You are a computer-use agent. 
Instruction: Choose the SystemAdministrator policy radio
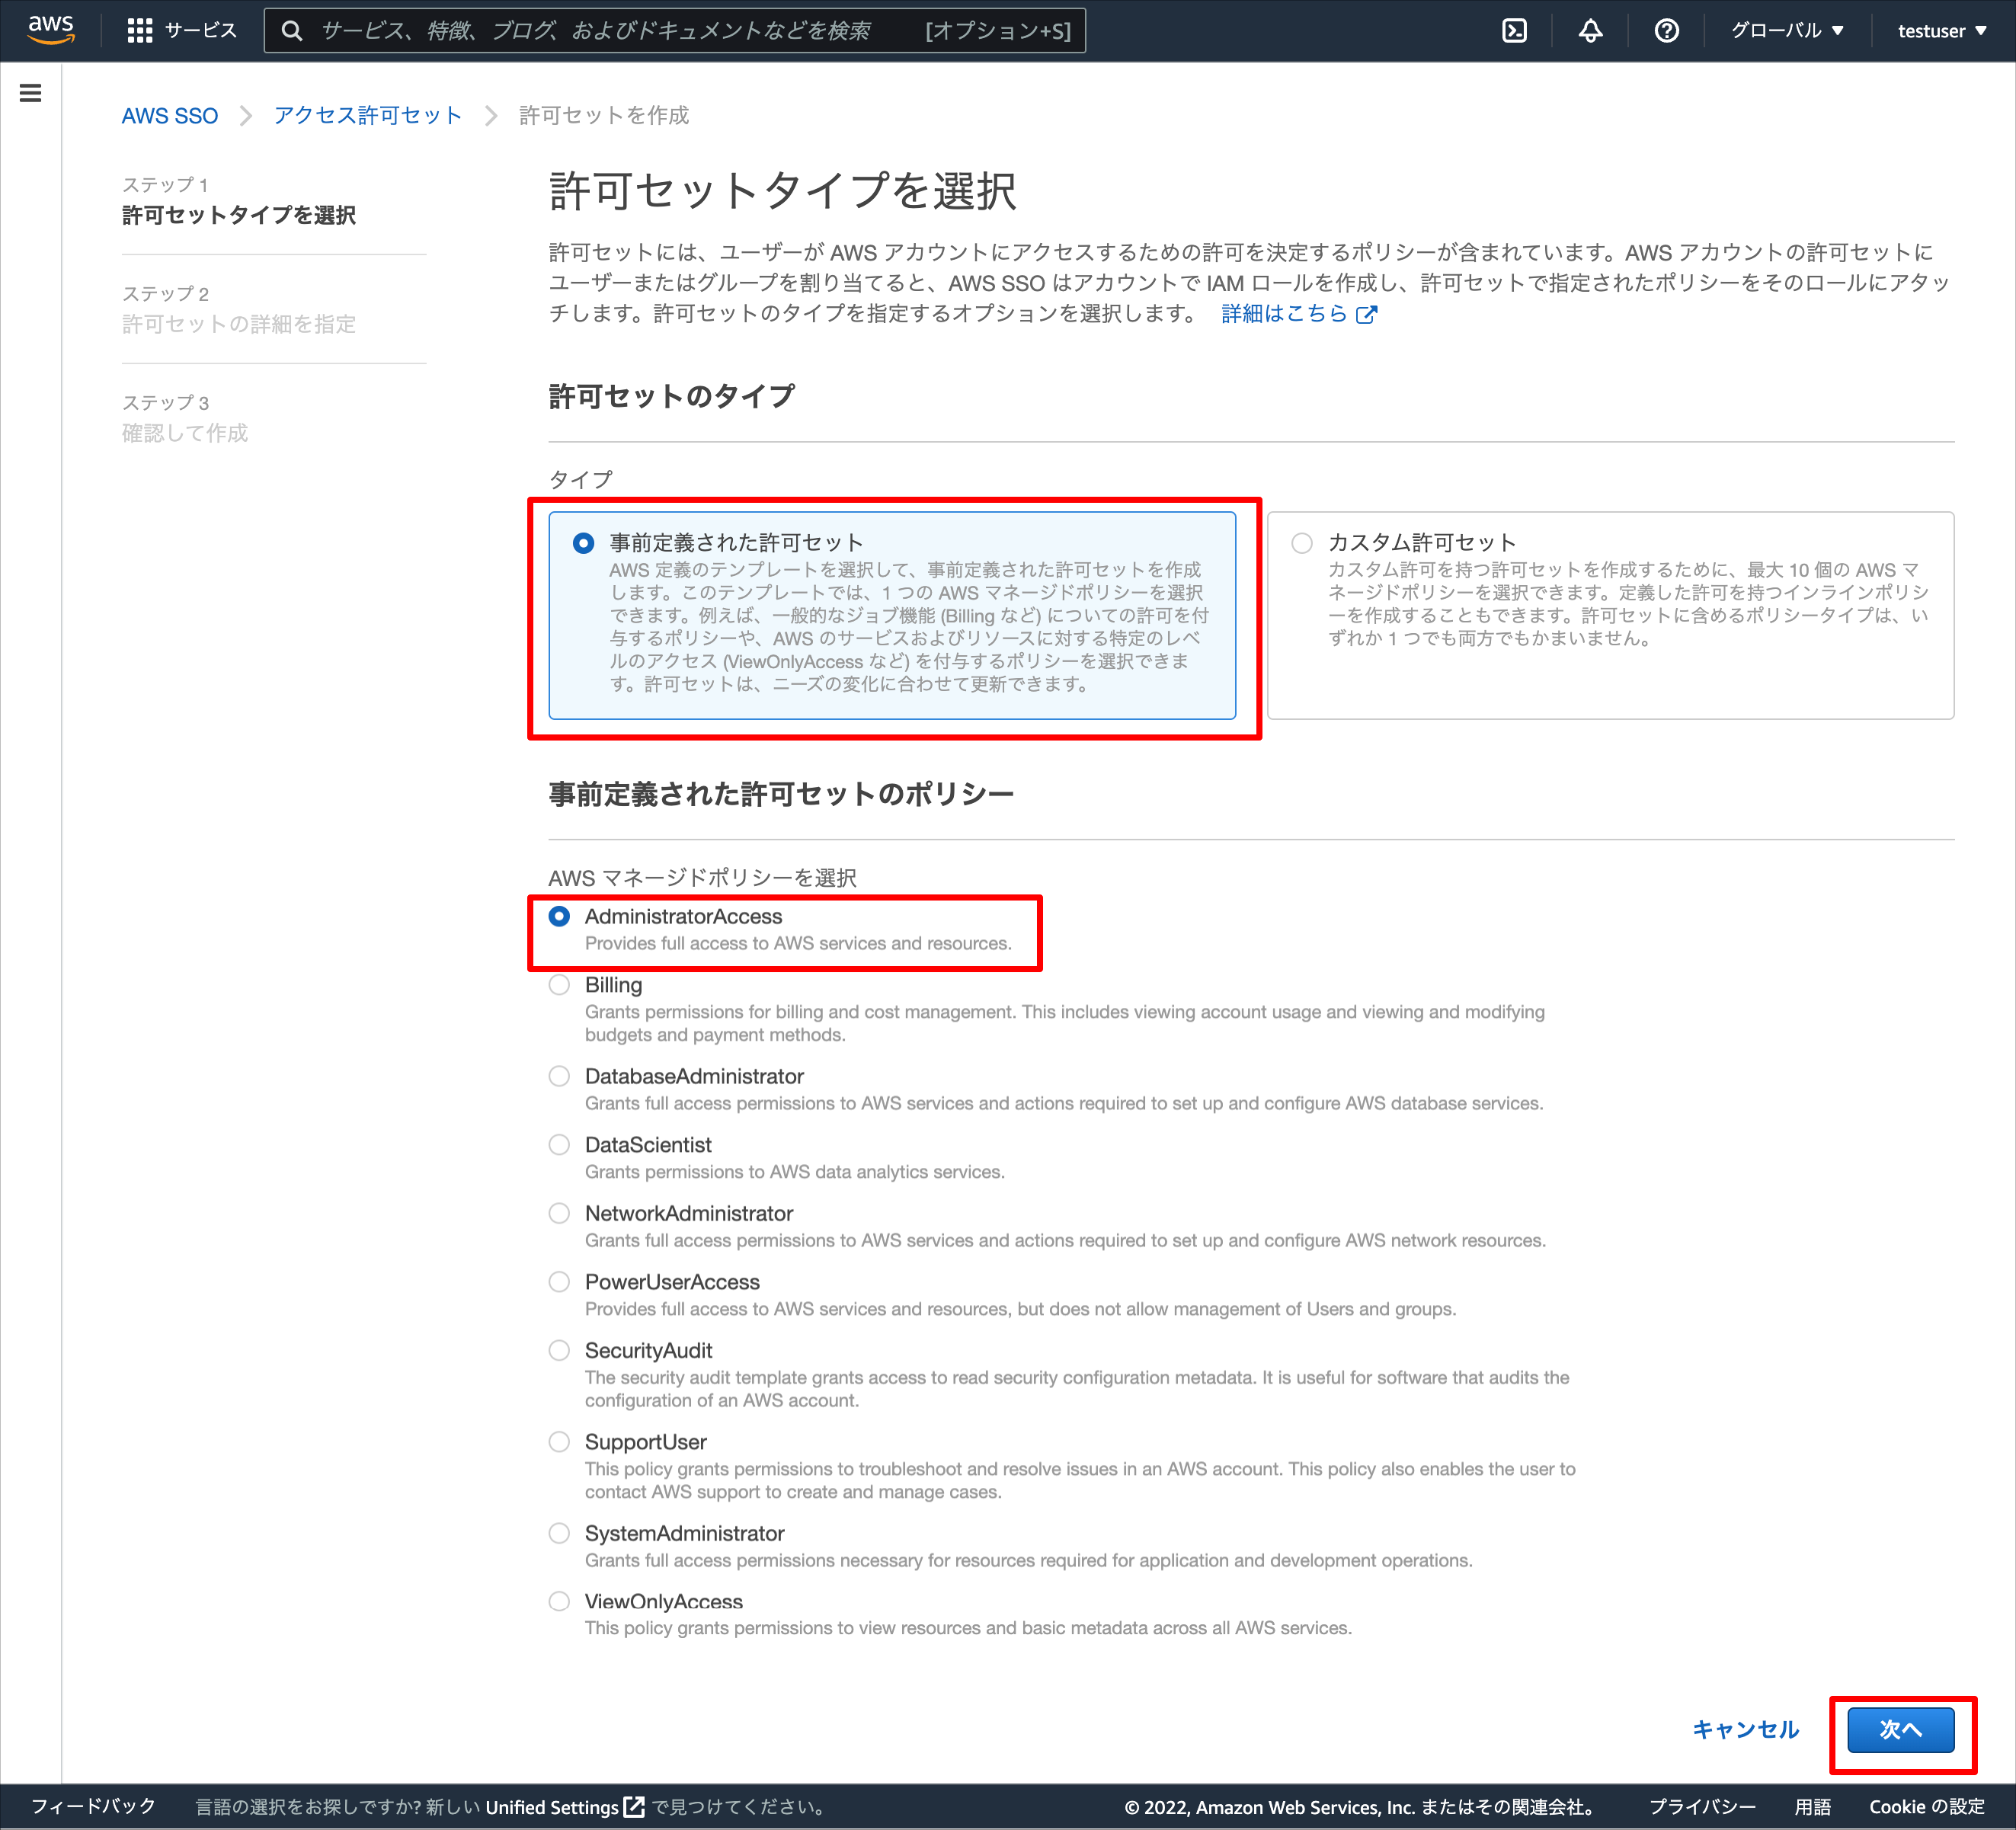point(559,1533)
